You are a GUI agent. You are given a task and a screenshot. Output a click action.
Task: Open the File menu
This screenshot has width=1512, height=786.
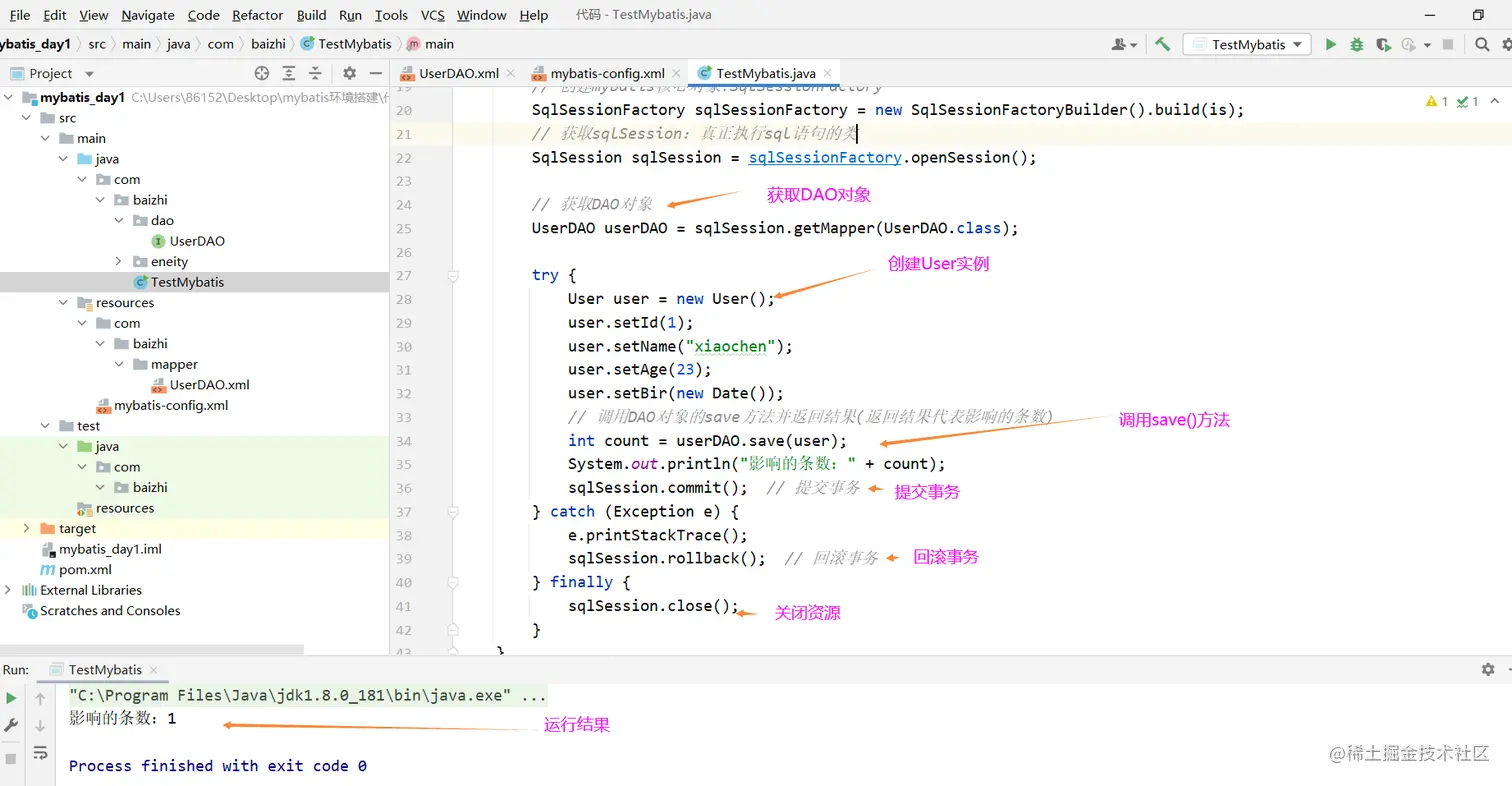(20, 15)
